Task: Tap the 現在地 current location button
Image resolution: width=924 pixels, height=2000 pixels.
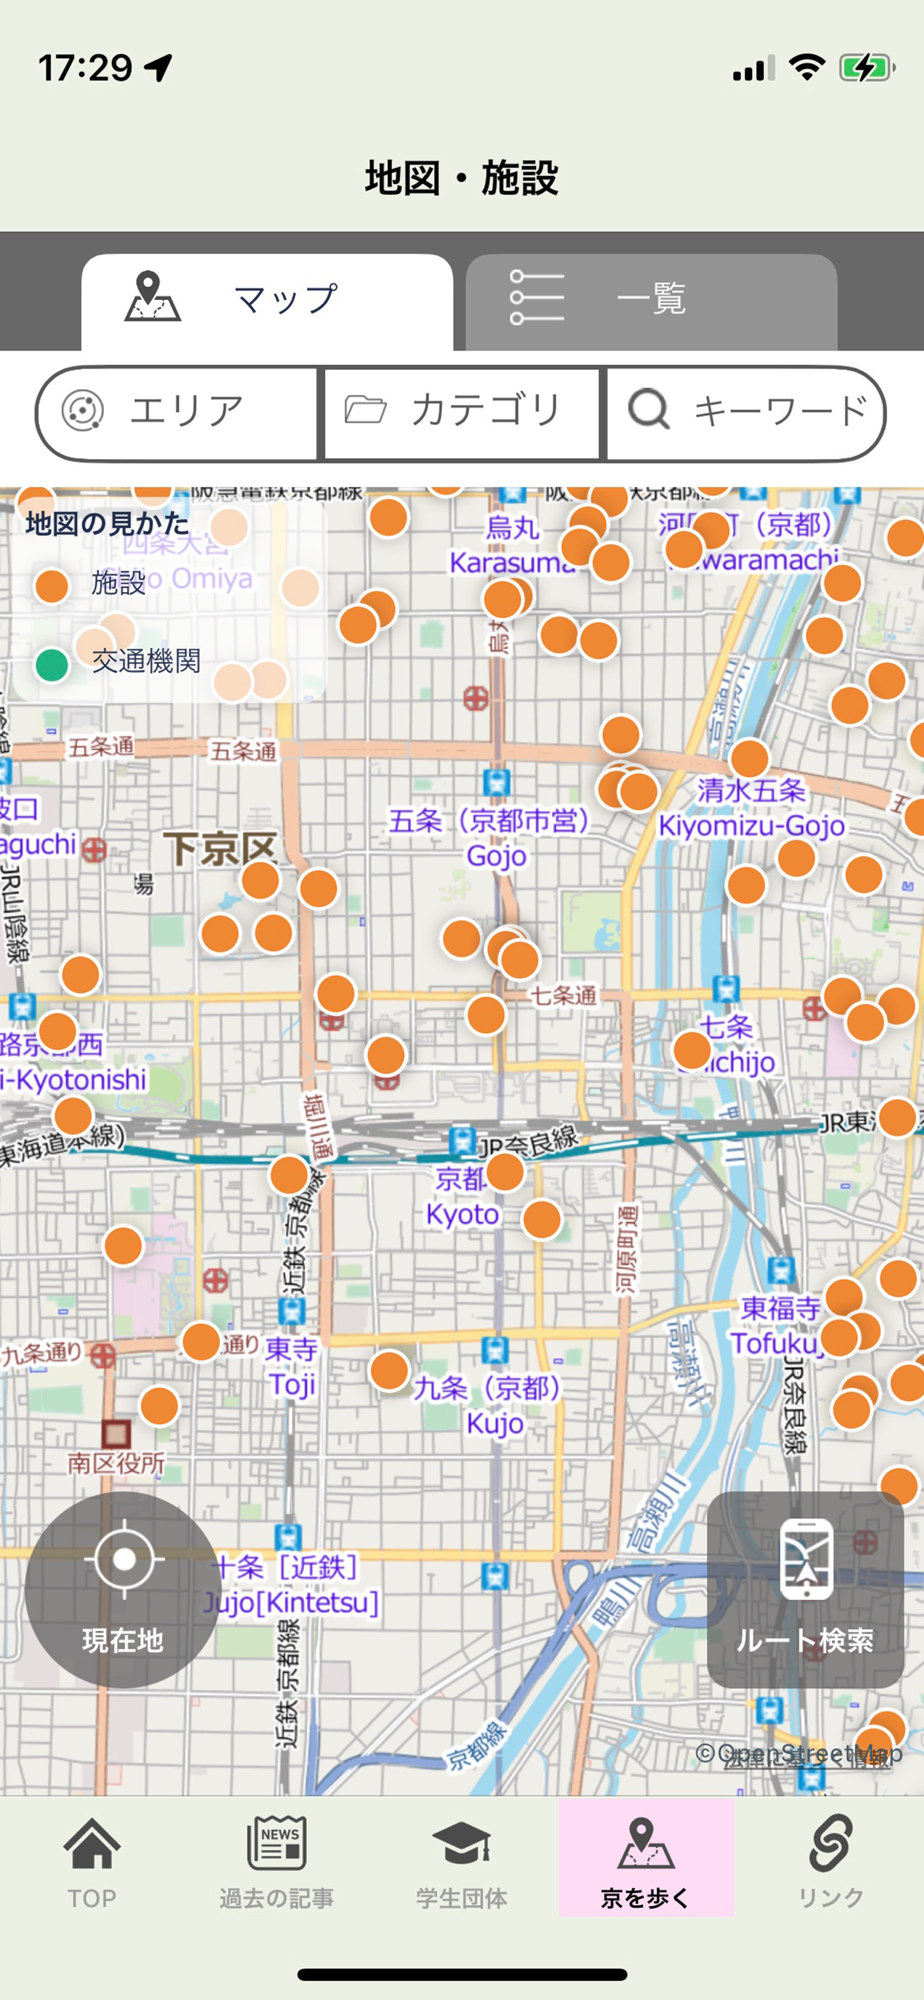Action: click(x=123, y=1590)
